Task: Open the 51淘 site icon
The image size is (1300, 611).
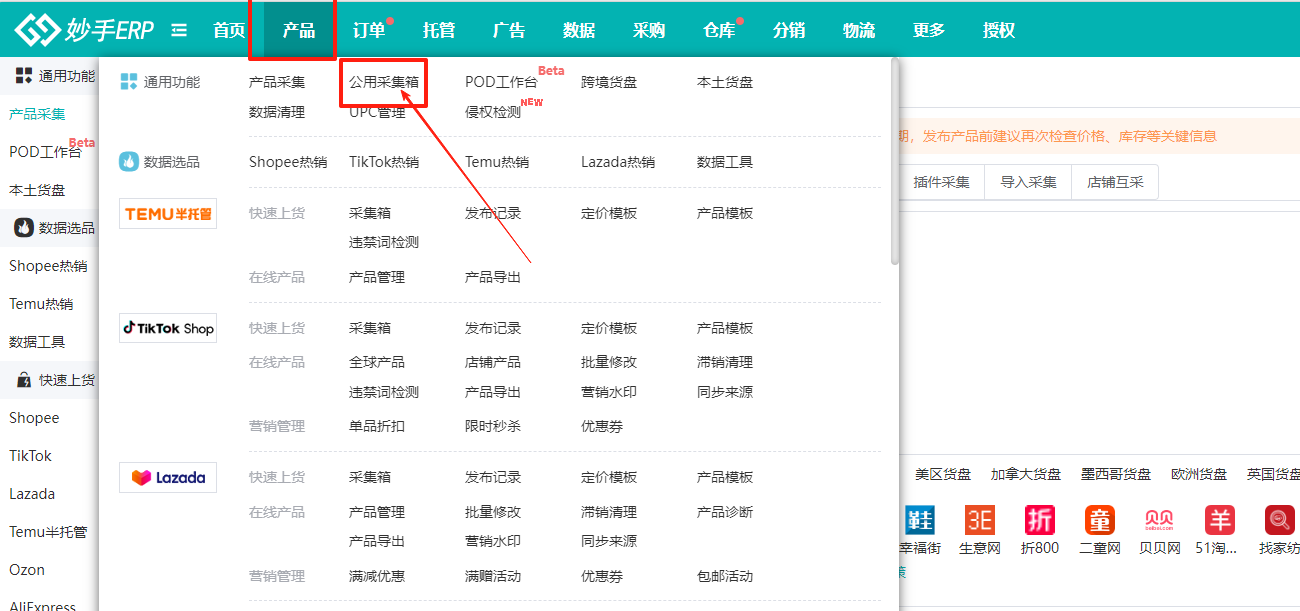Action: (x=1219, y=520)
